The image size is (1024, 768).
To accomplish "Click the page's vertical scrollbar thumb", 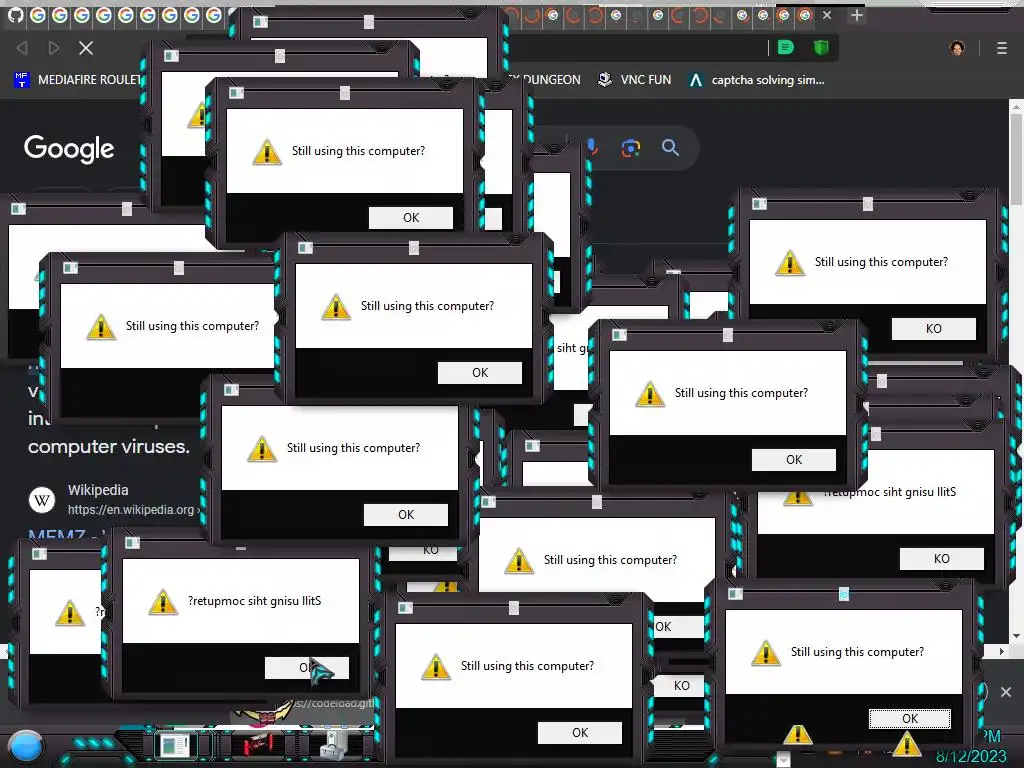I will coord(1016,160).
